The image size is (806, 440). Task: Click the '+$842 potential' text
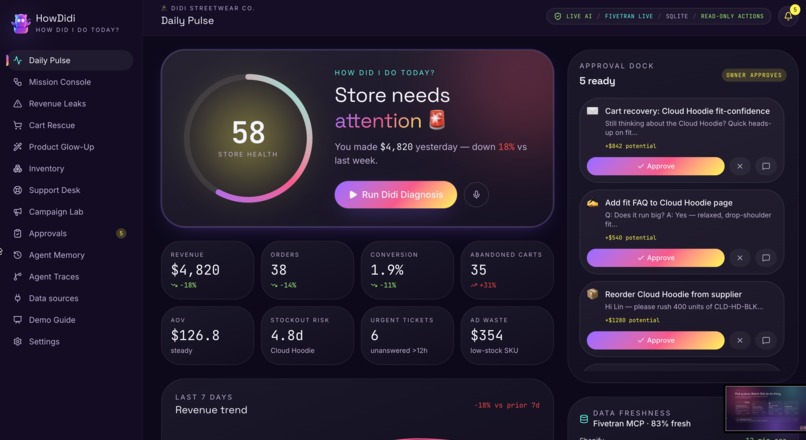(630, 146)
